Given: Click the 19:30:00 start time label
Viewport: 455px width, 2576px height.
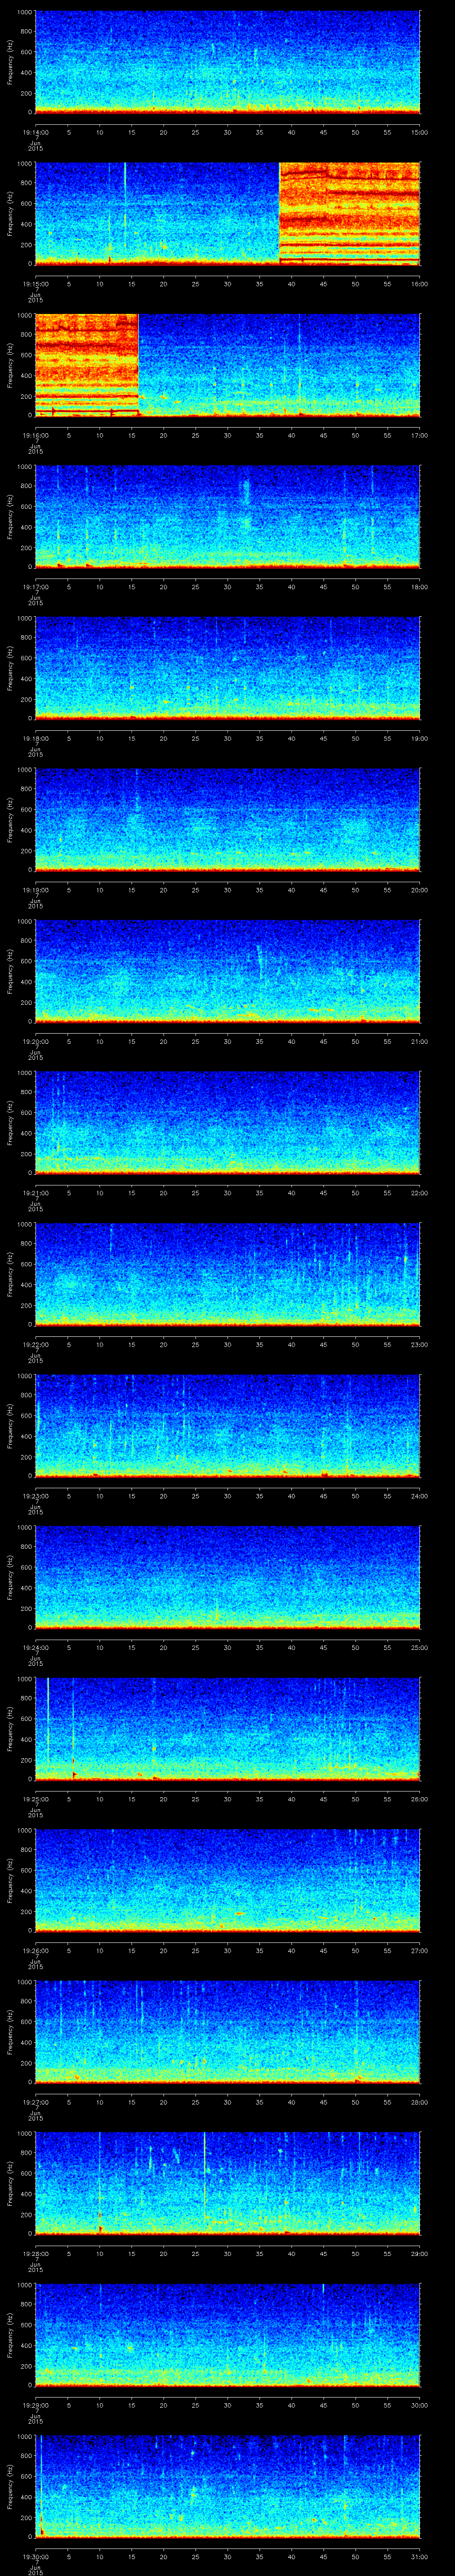Looking at the screenshot, I should (x=35, y=2556).
